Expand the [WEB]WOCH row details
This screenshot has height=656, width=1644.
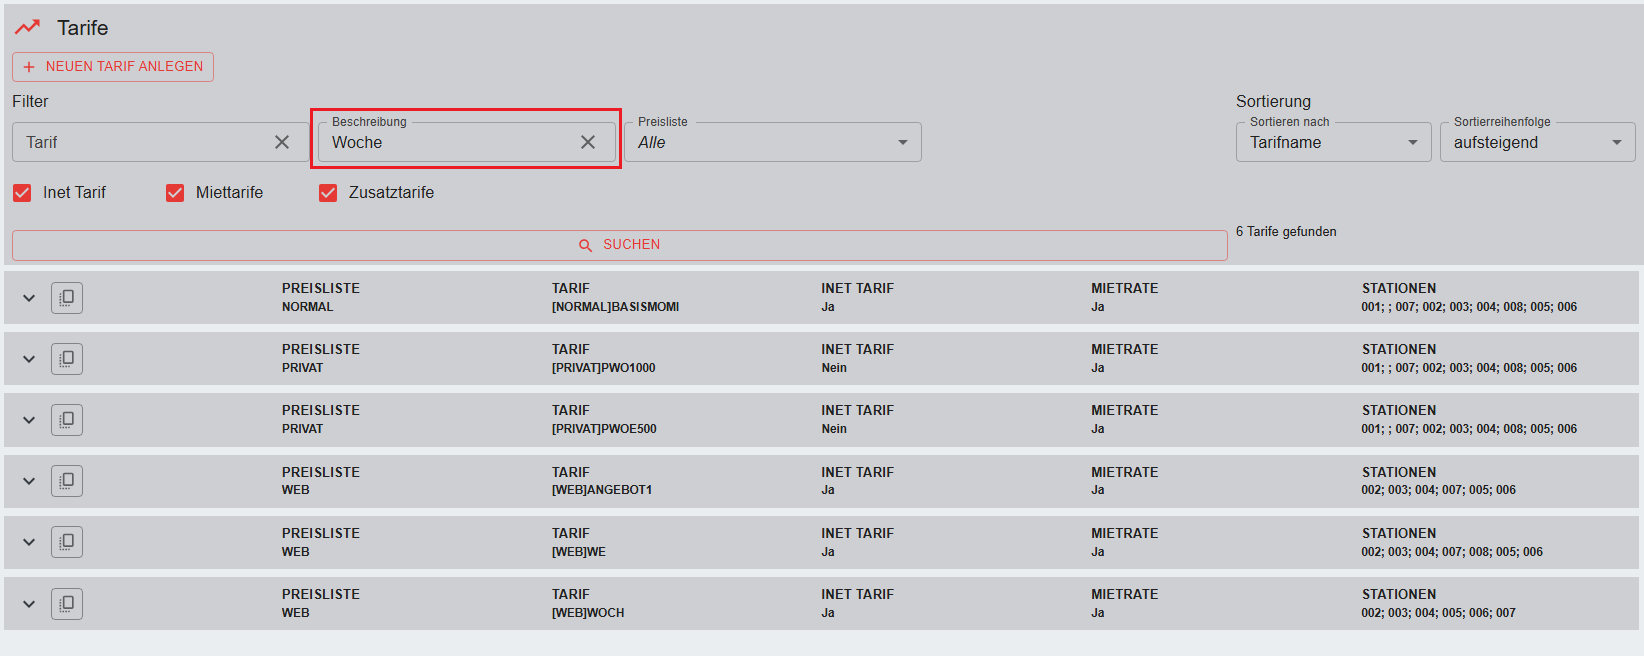point(29,604)
